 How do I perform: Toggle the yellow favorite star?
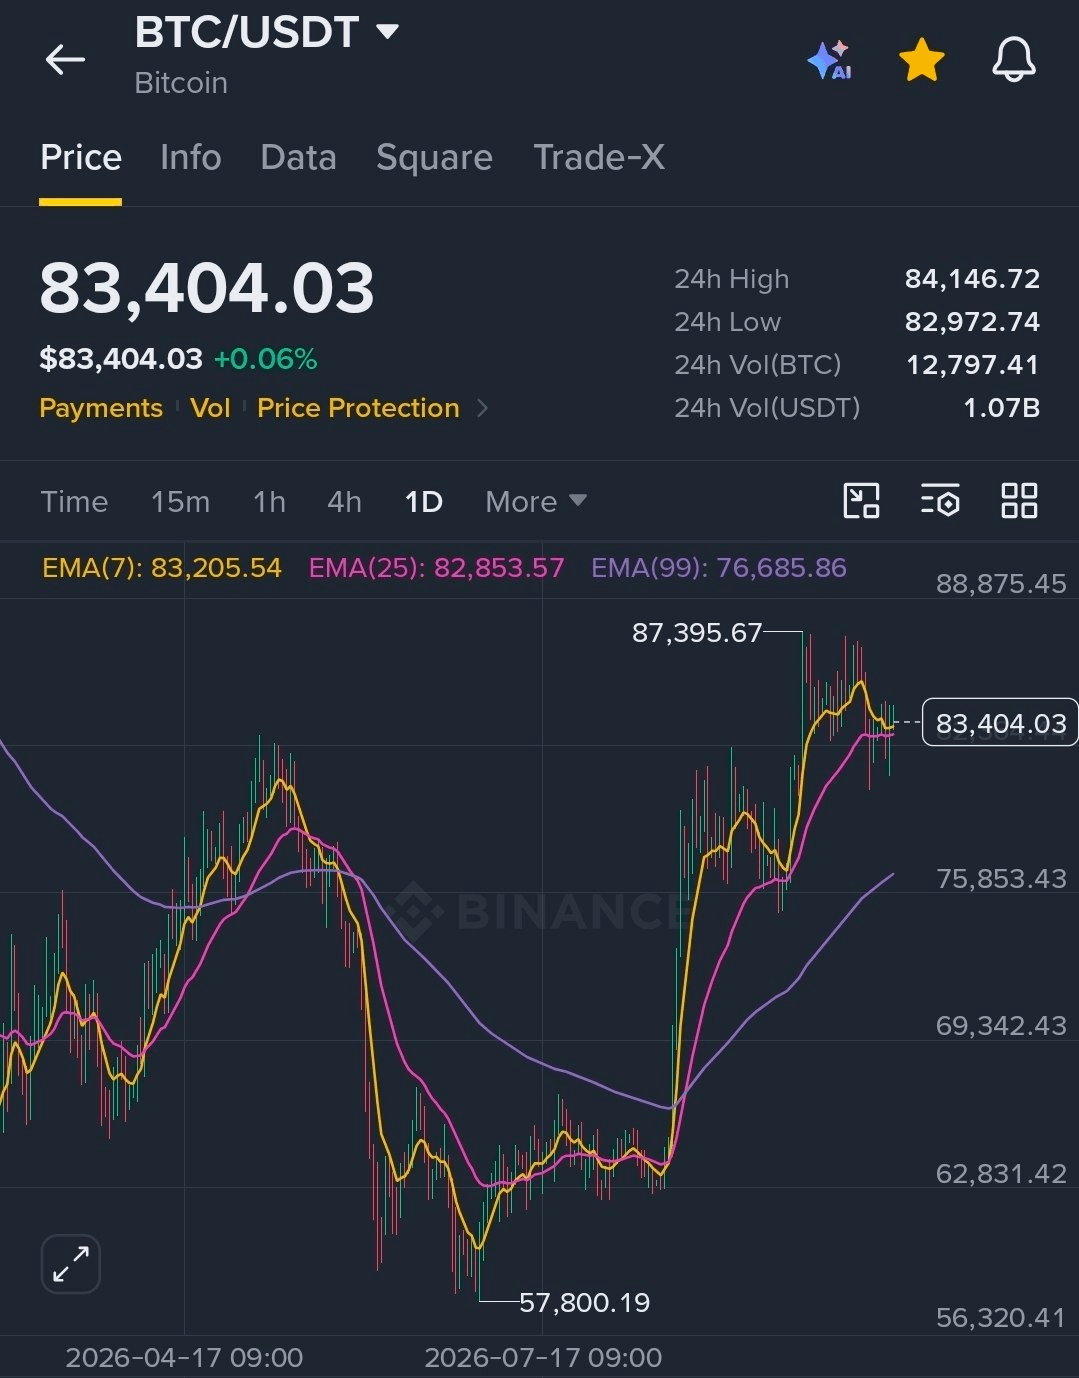[921, 60]
